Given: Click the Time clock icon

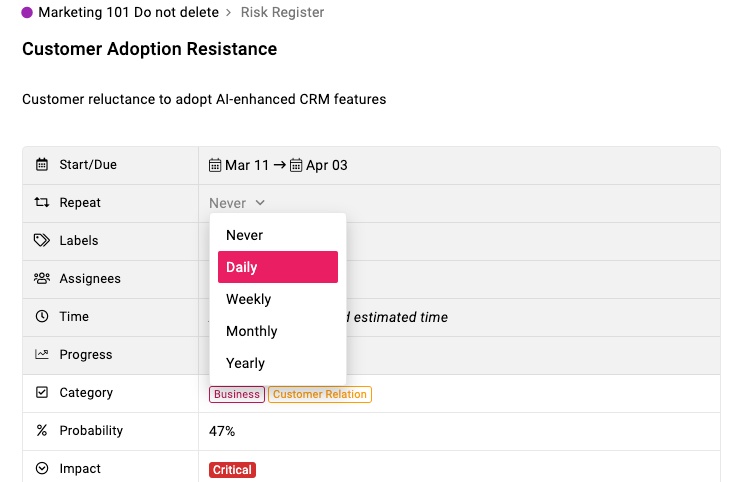Looking at the screenshot, I should point(42,317).
